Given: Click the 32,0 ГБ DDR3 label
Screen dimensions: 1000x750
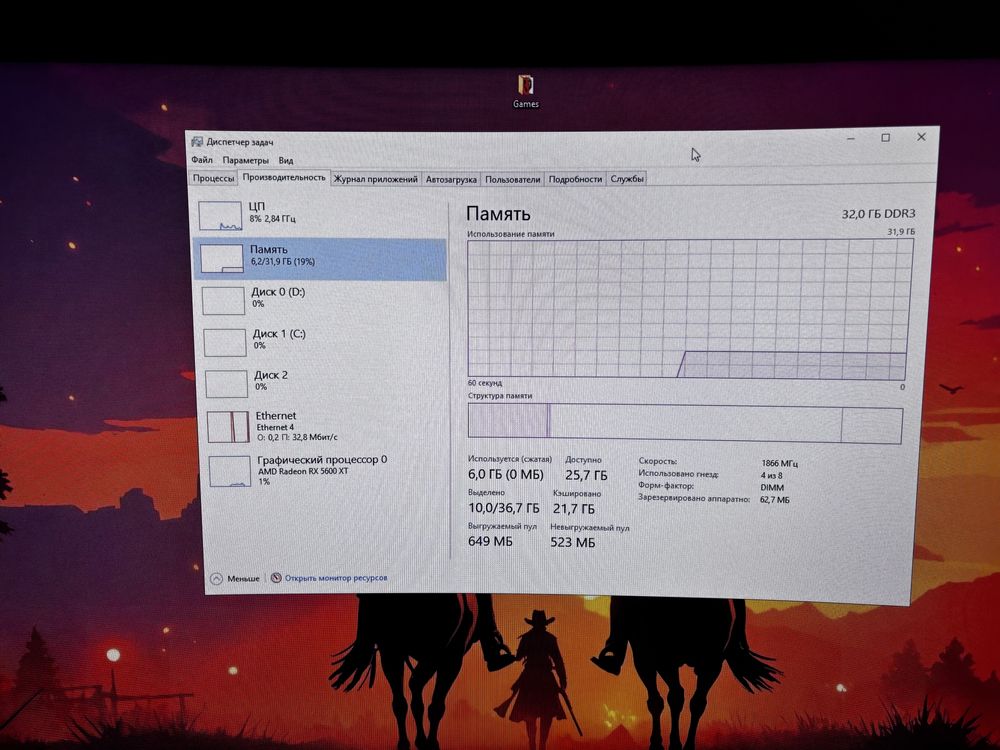Looking at the screenshot, I should 878,214.
